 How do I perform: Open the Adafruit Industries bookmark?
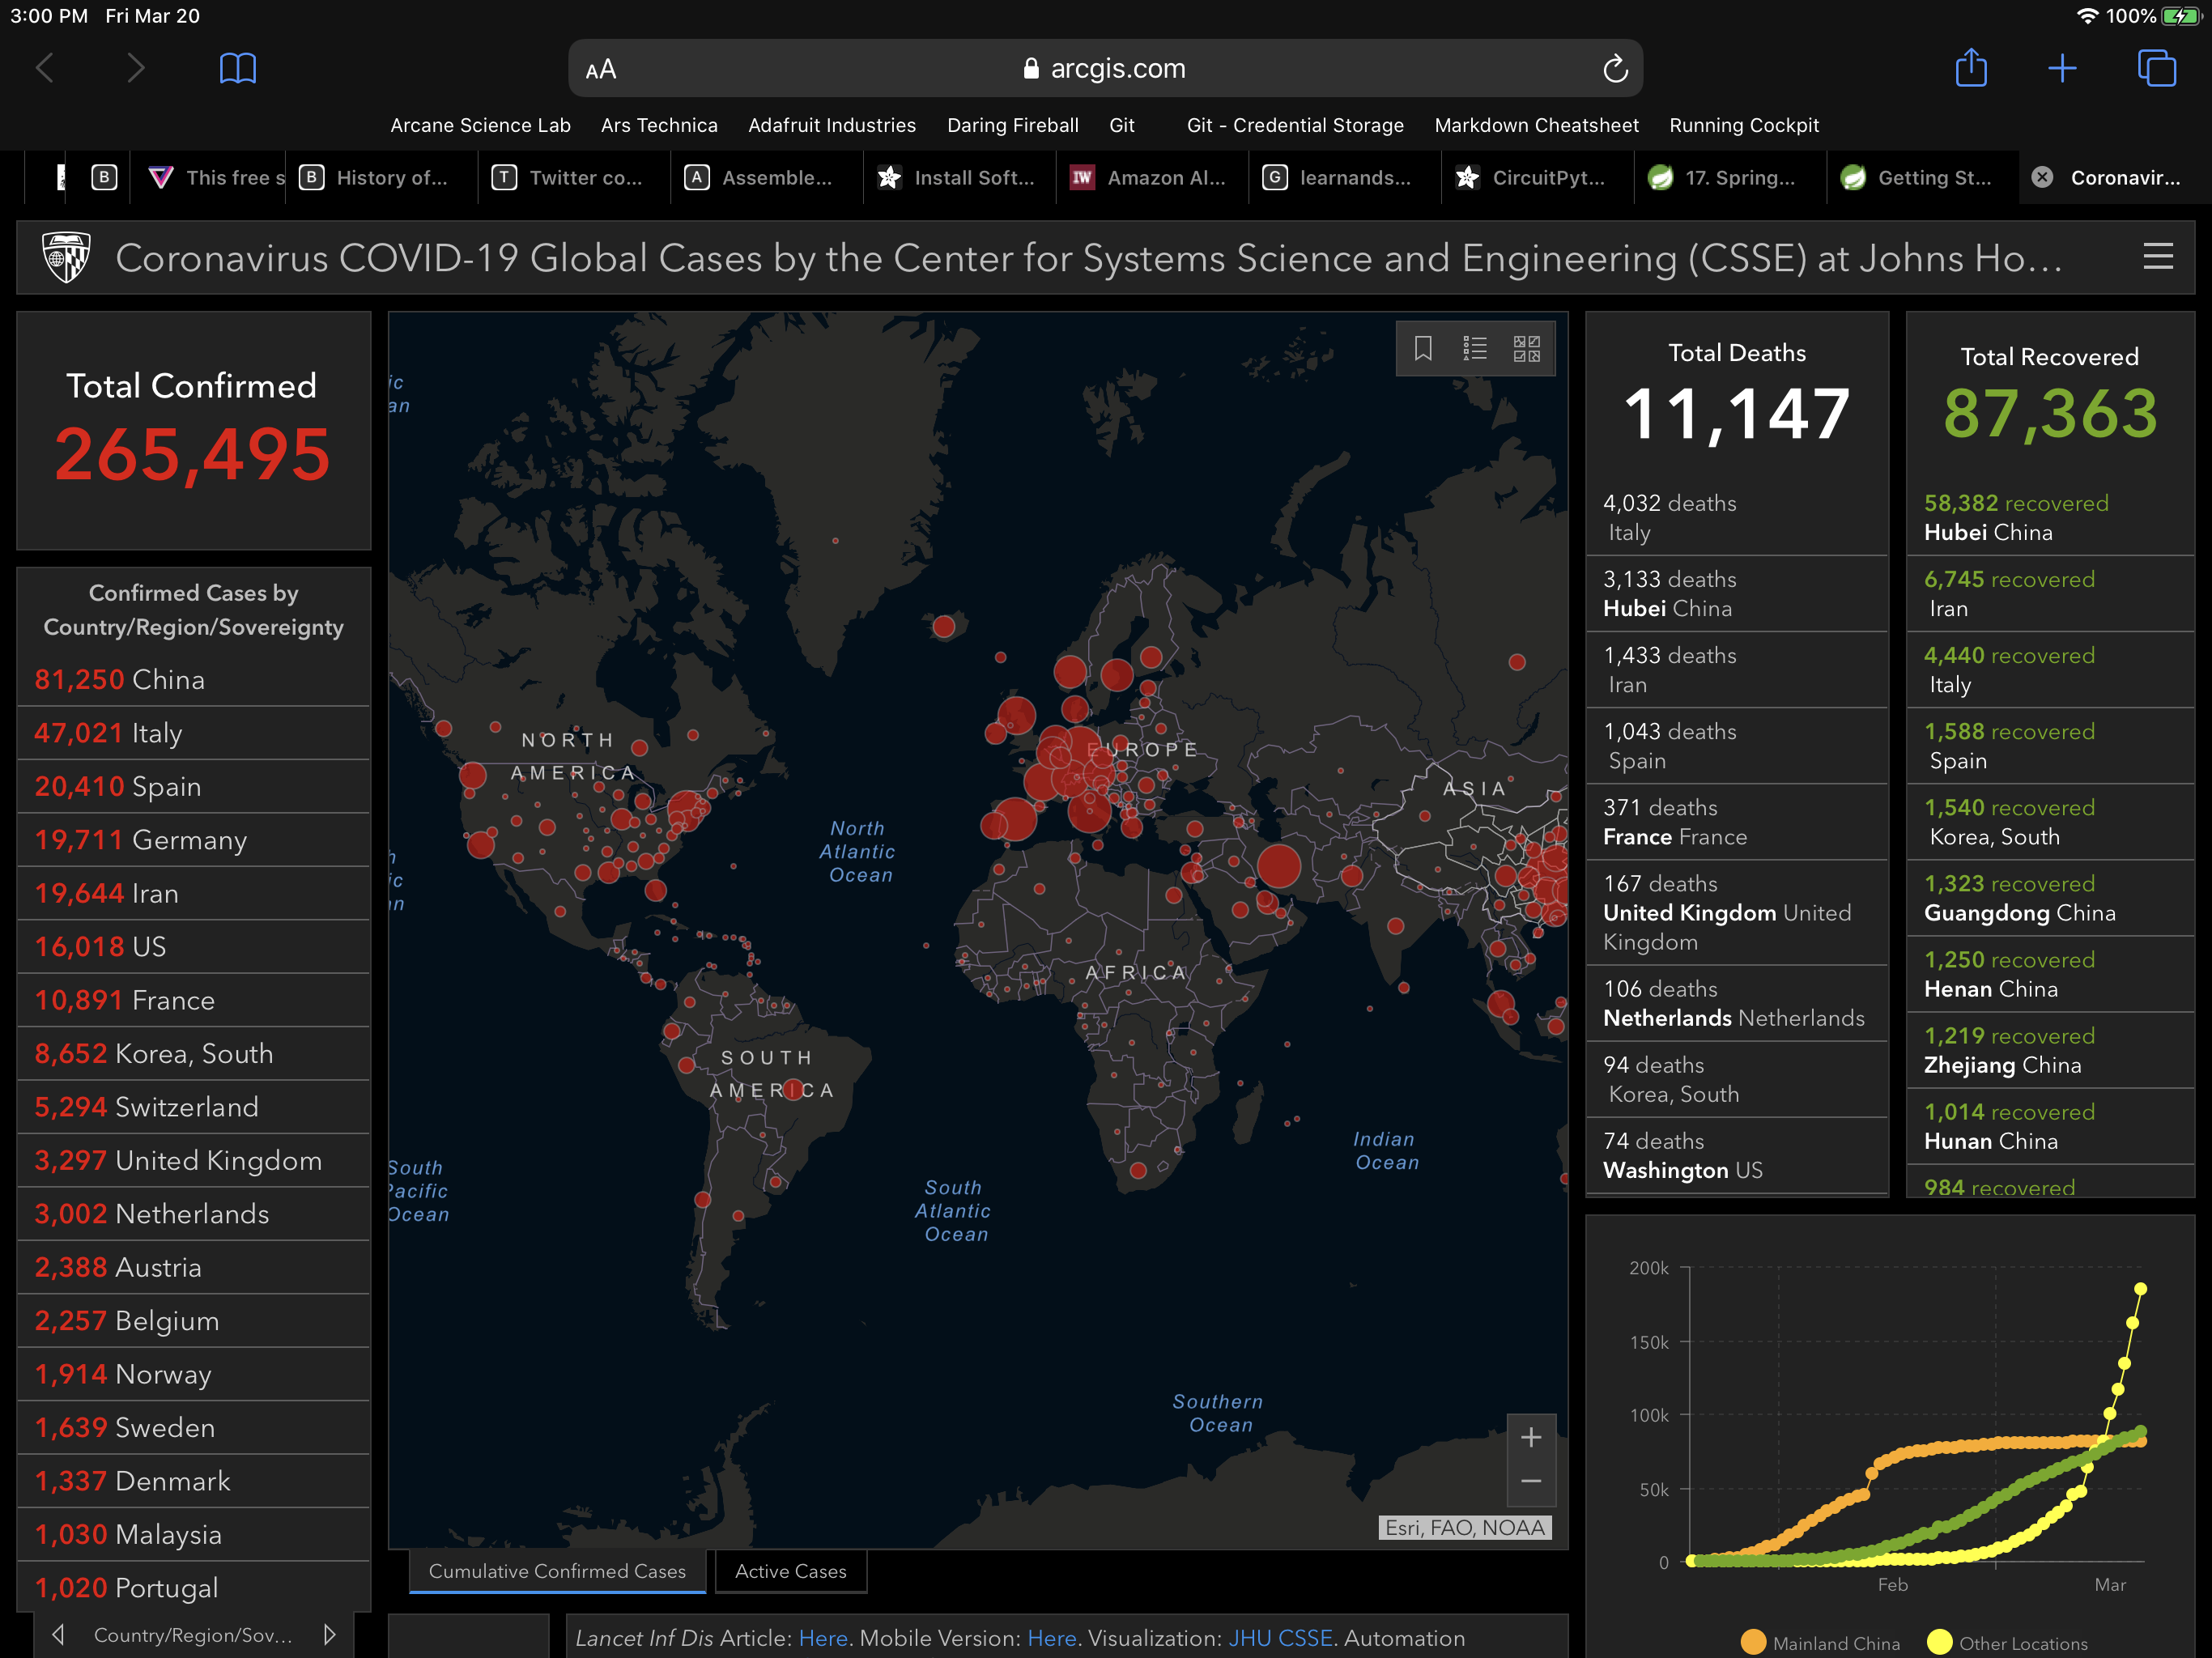(832, 125)
